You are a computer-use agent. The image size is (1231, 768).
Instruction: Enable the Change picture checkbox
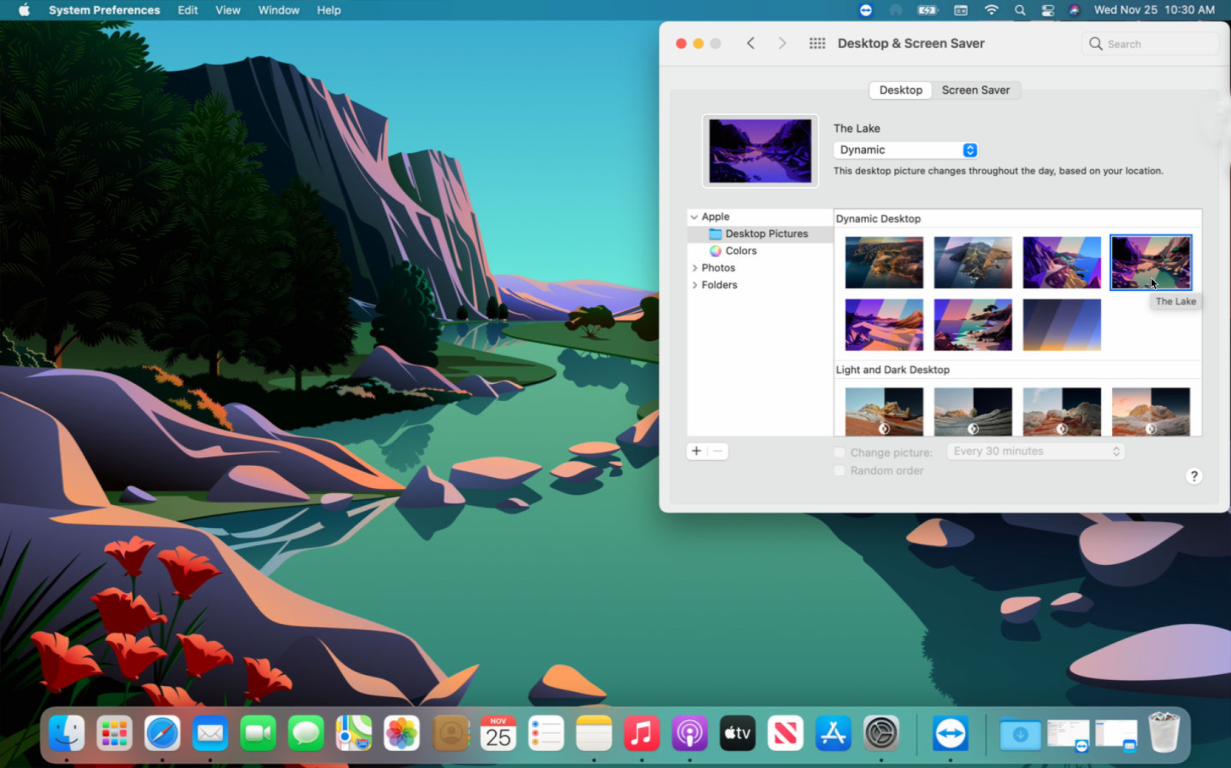click(x=840, y=453)
